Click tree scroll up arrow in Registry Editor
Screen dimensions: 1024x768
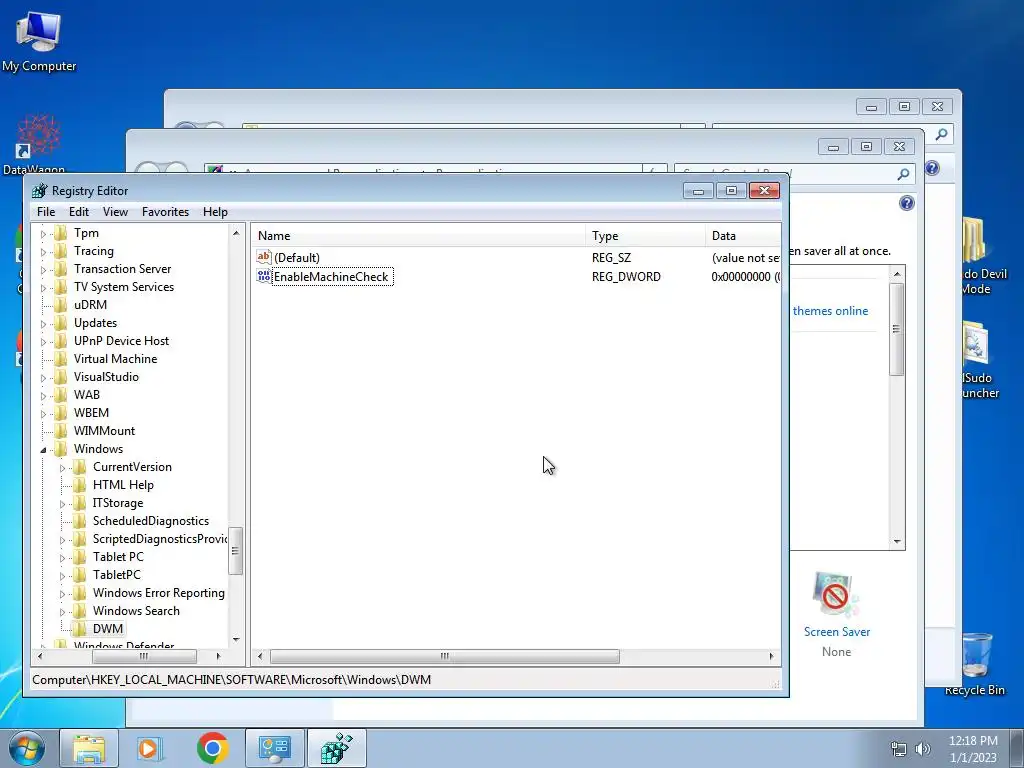coord(236,232)
